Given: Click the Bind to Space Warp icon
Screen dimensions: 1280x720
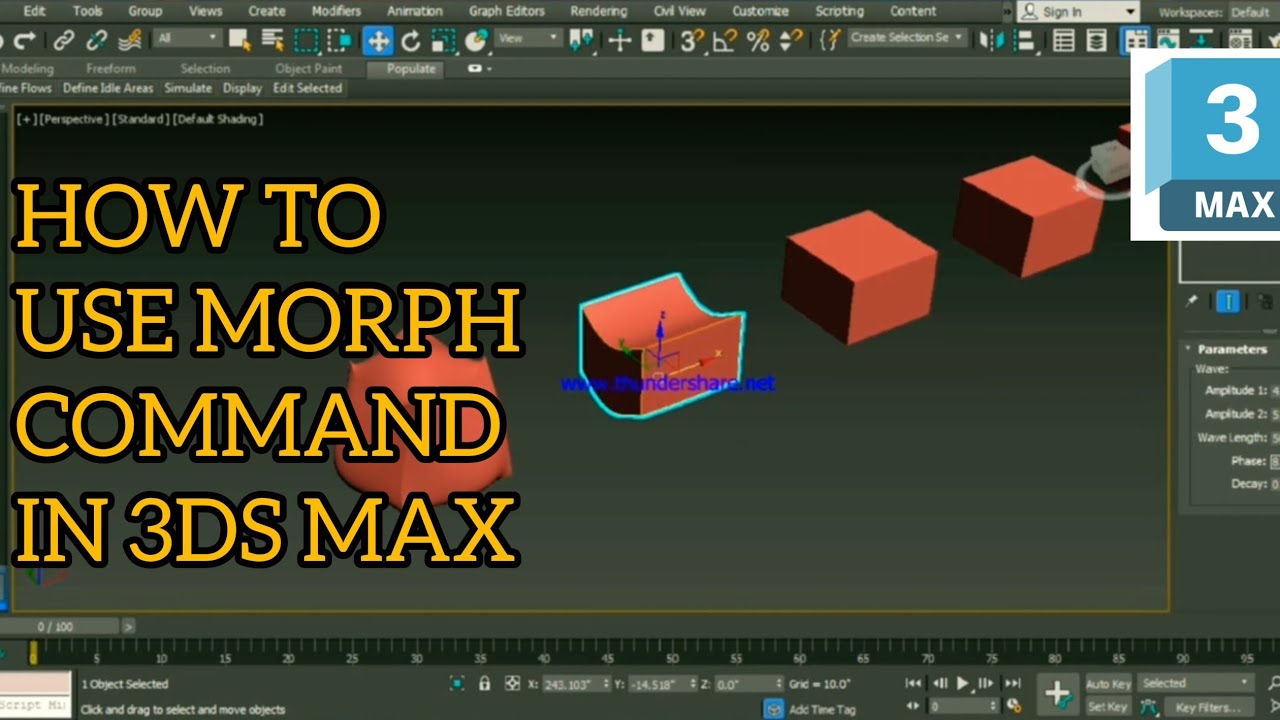Looking at the screenshot, I should [x=129, y=41].
